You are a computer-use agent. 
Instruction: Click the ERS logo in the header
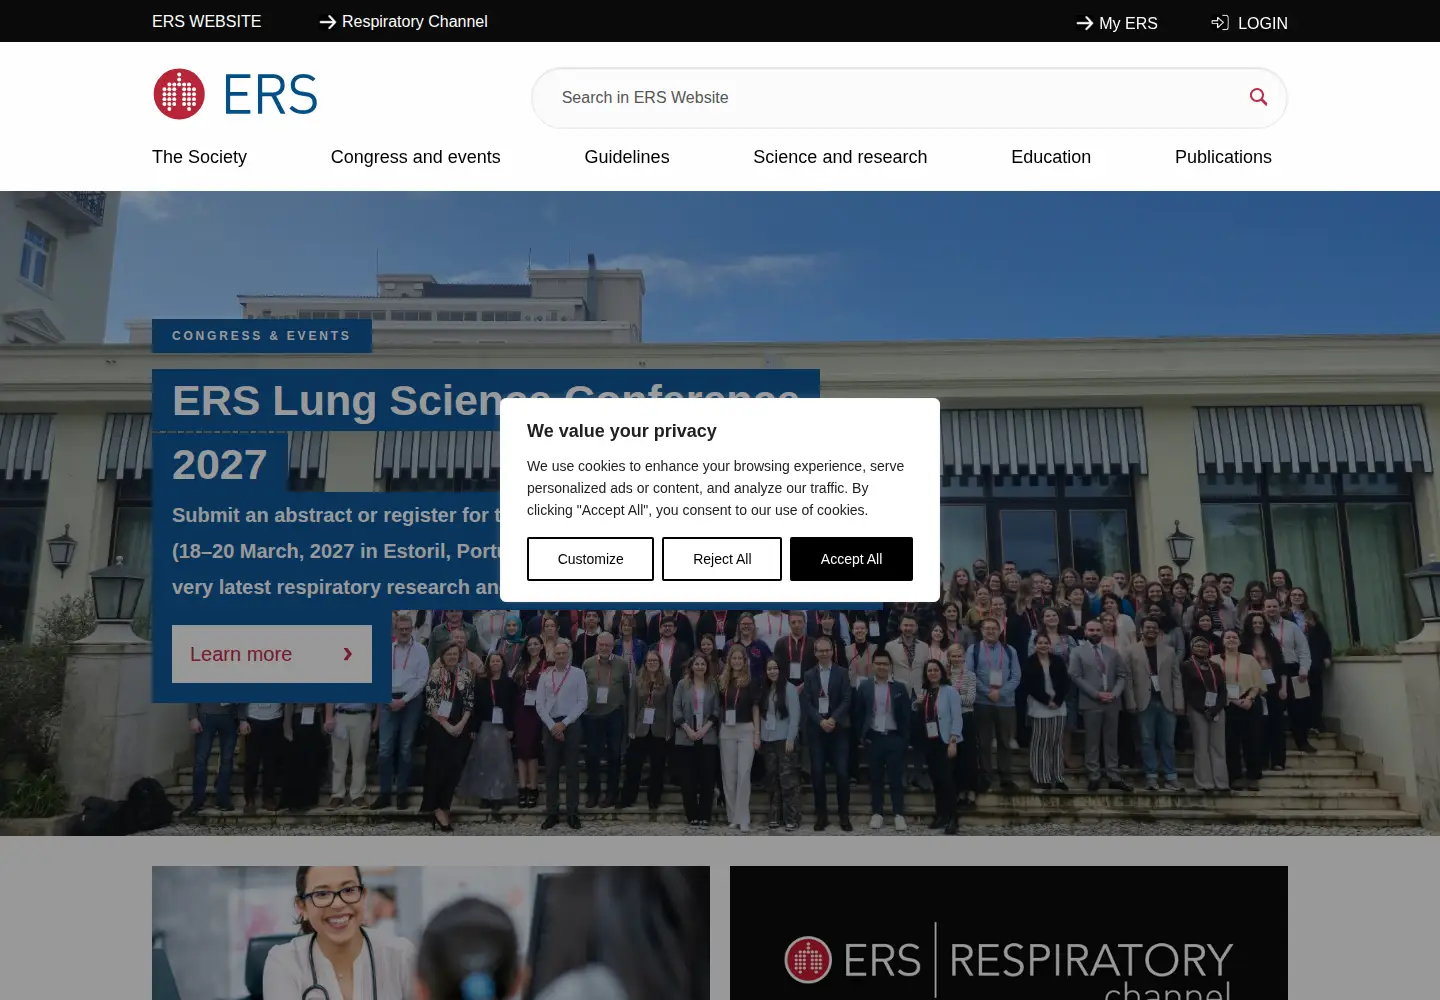coord(235,94)
